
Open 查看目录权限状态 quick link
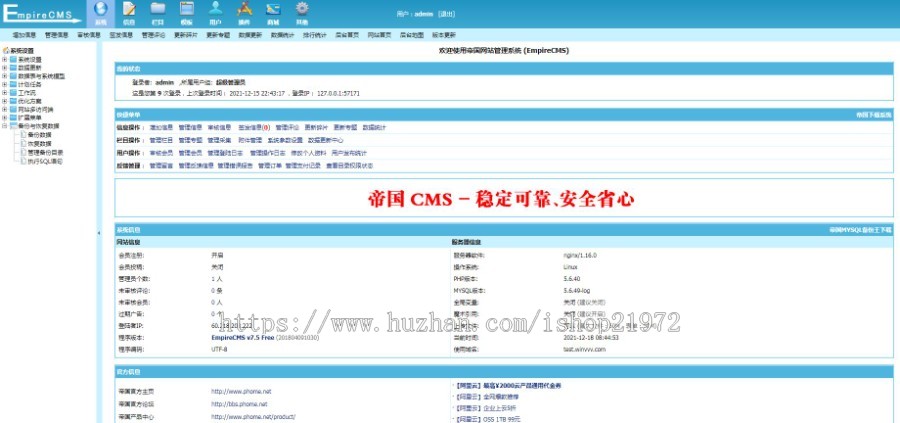(x=350, y=166)
